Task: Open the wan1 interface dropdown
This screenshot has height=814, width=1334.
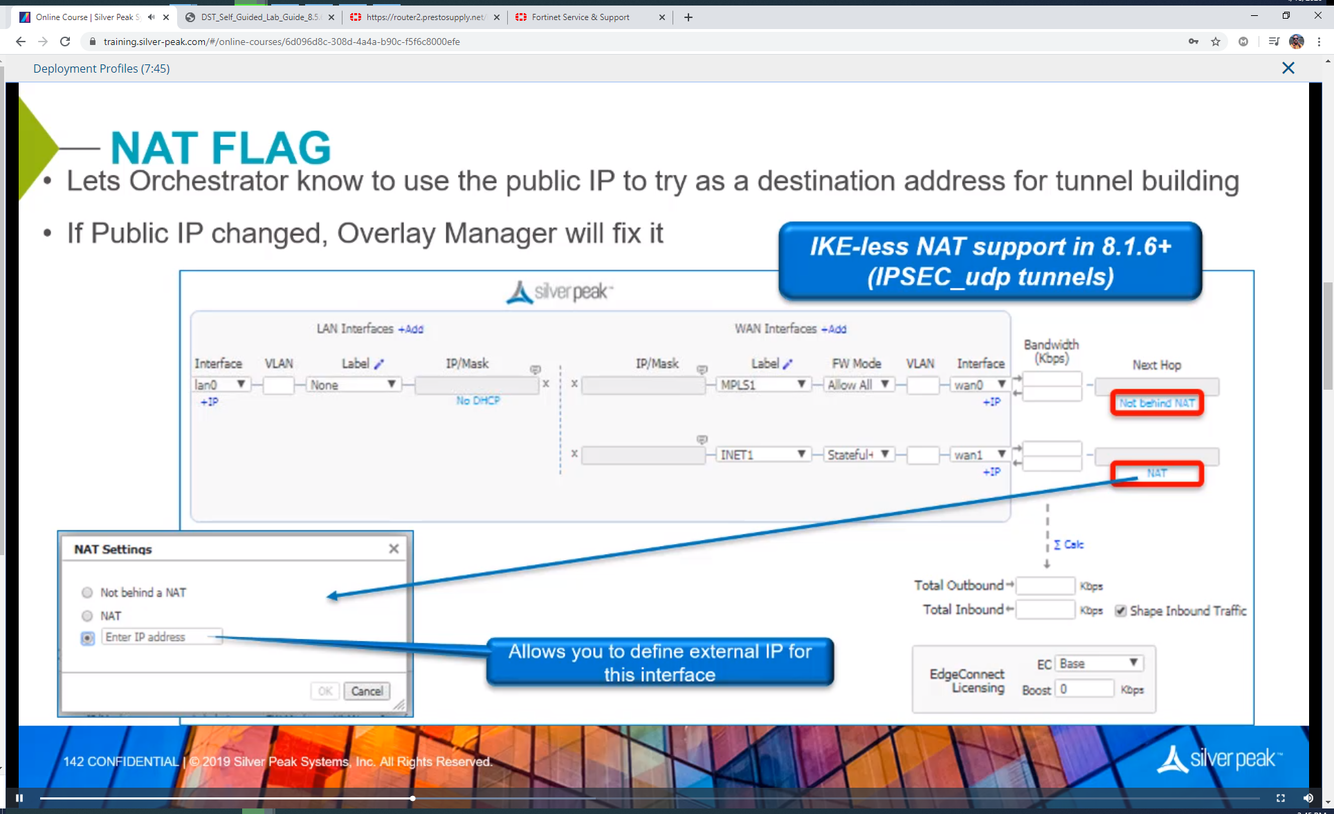Action: point(980,455)
